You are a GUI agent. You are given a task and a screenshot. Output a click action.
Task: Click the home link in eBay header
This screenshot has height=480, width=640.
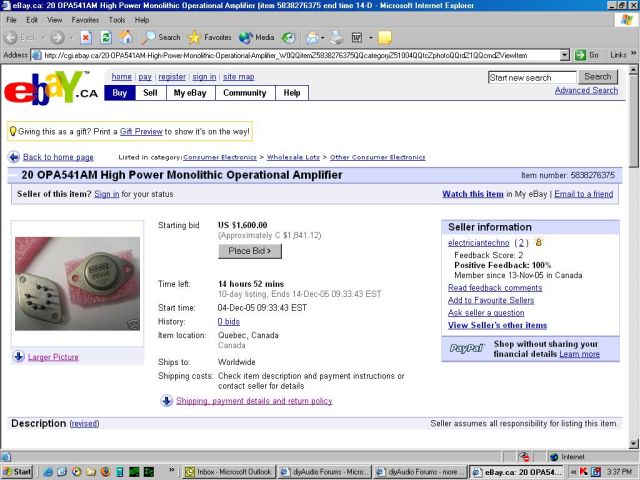pyautogui.click(x=122, y=77)
